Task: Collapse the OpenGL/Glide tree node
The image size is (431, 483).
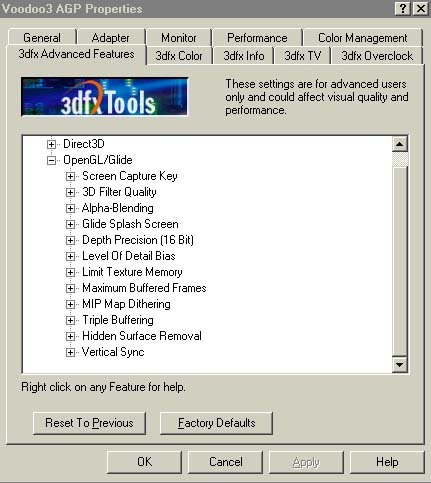Action: (x=51, y=160)
